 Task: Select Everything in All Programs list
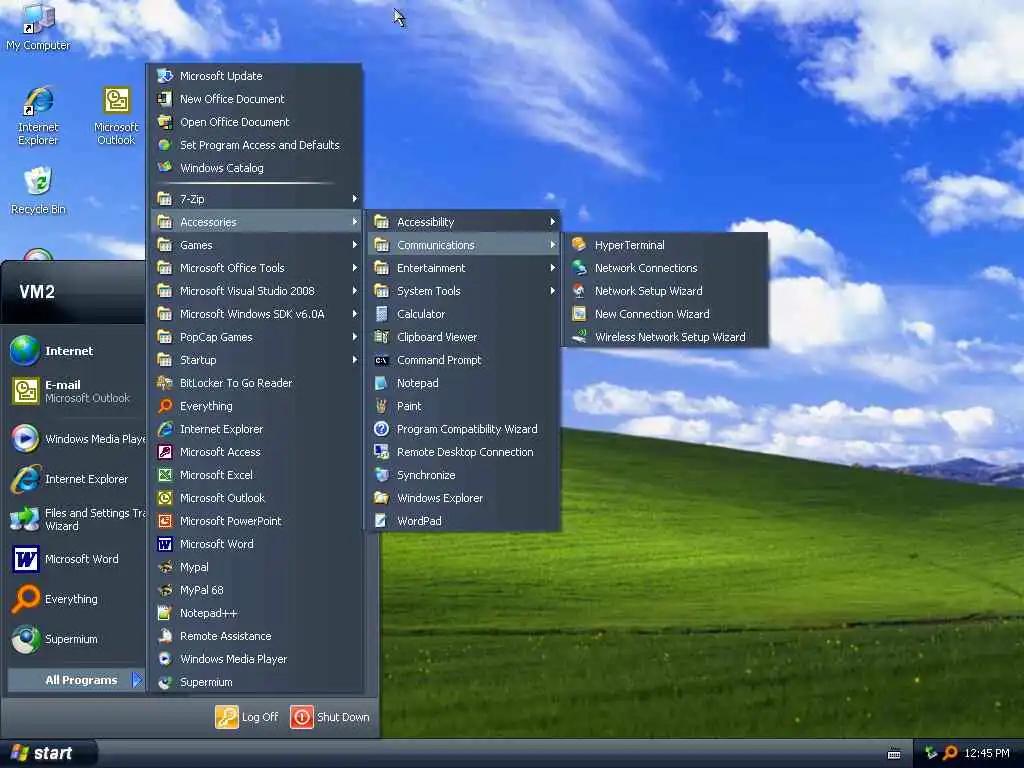[x=256, y=406]
